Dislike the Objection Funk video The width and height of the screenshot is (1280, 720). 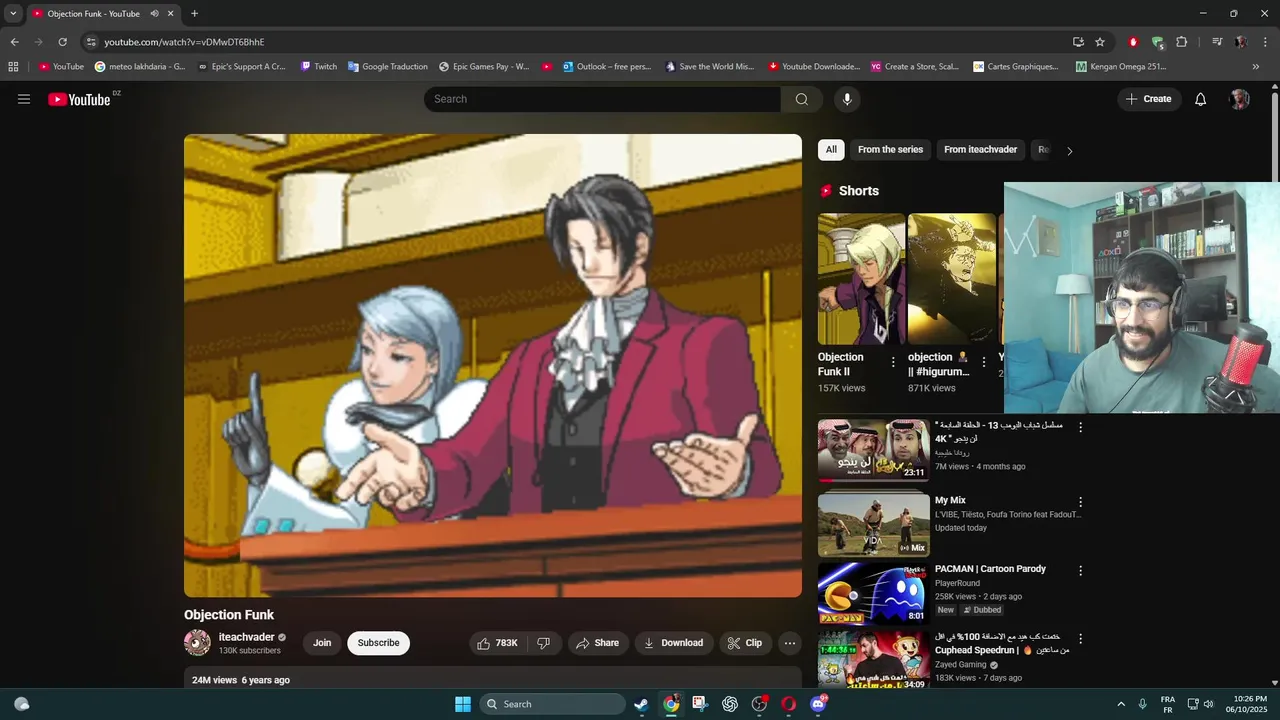pos(544,643)
